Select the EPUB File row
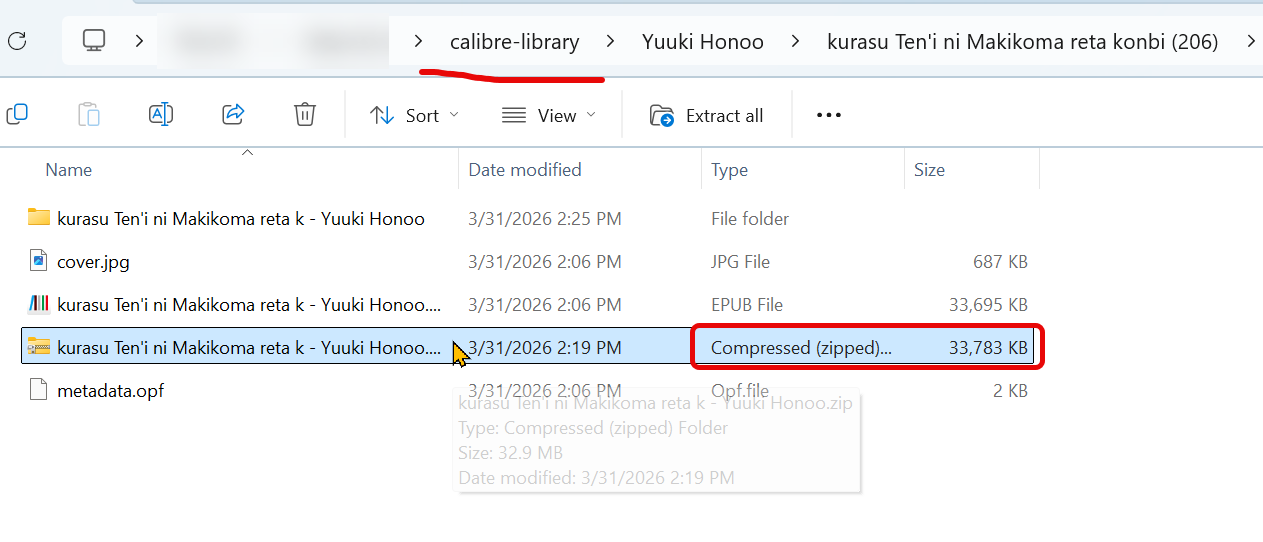Screen dimensions: 1263x542 (248, 305)
